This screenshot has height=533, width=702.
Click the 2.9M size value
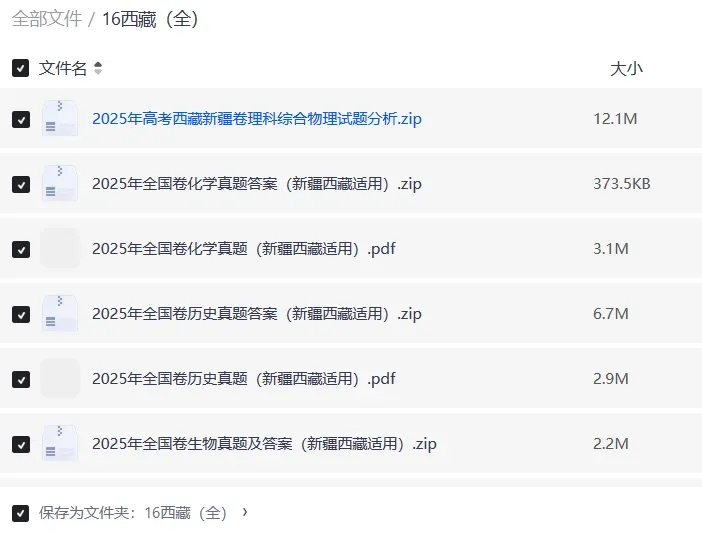coord(611,379)
